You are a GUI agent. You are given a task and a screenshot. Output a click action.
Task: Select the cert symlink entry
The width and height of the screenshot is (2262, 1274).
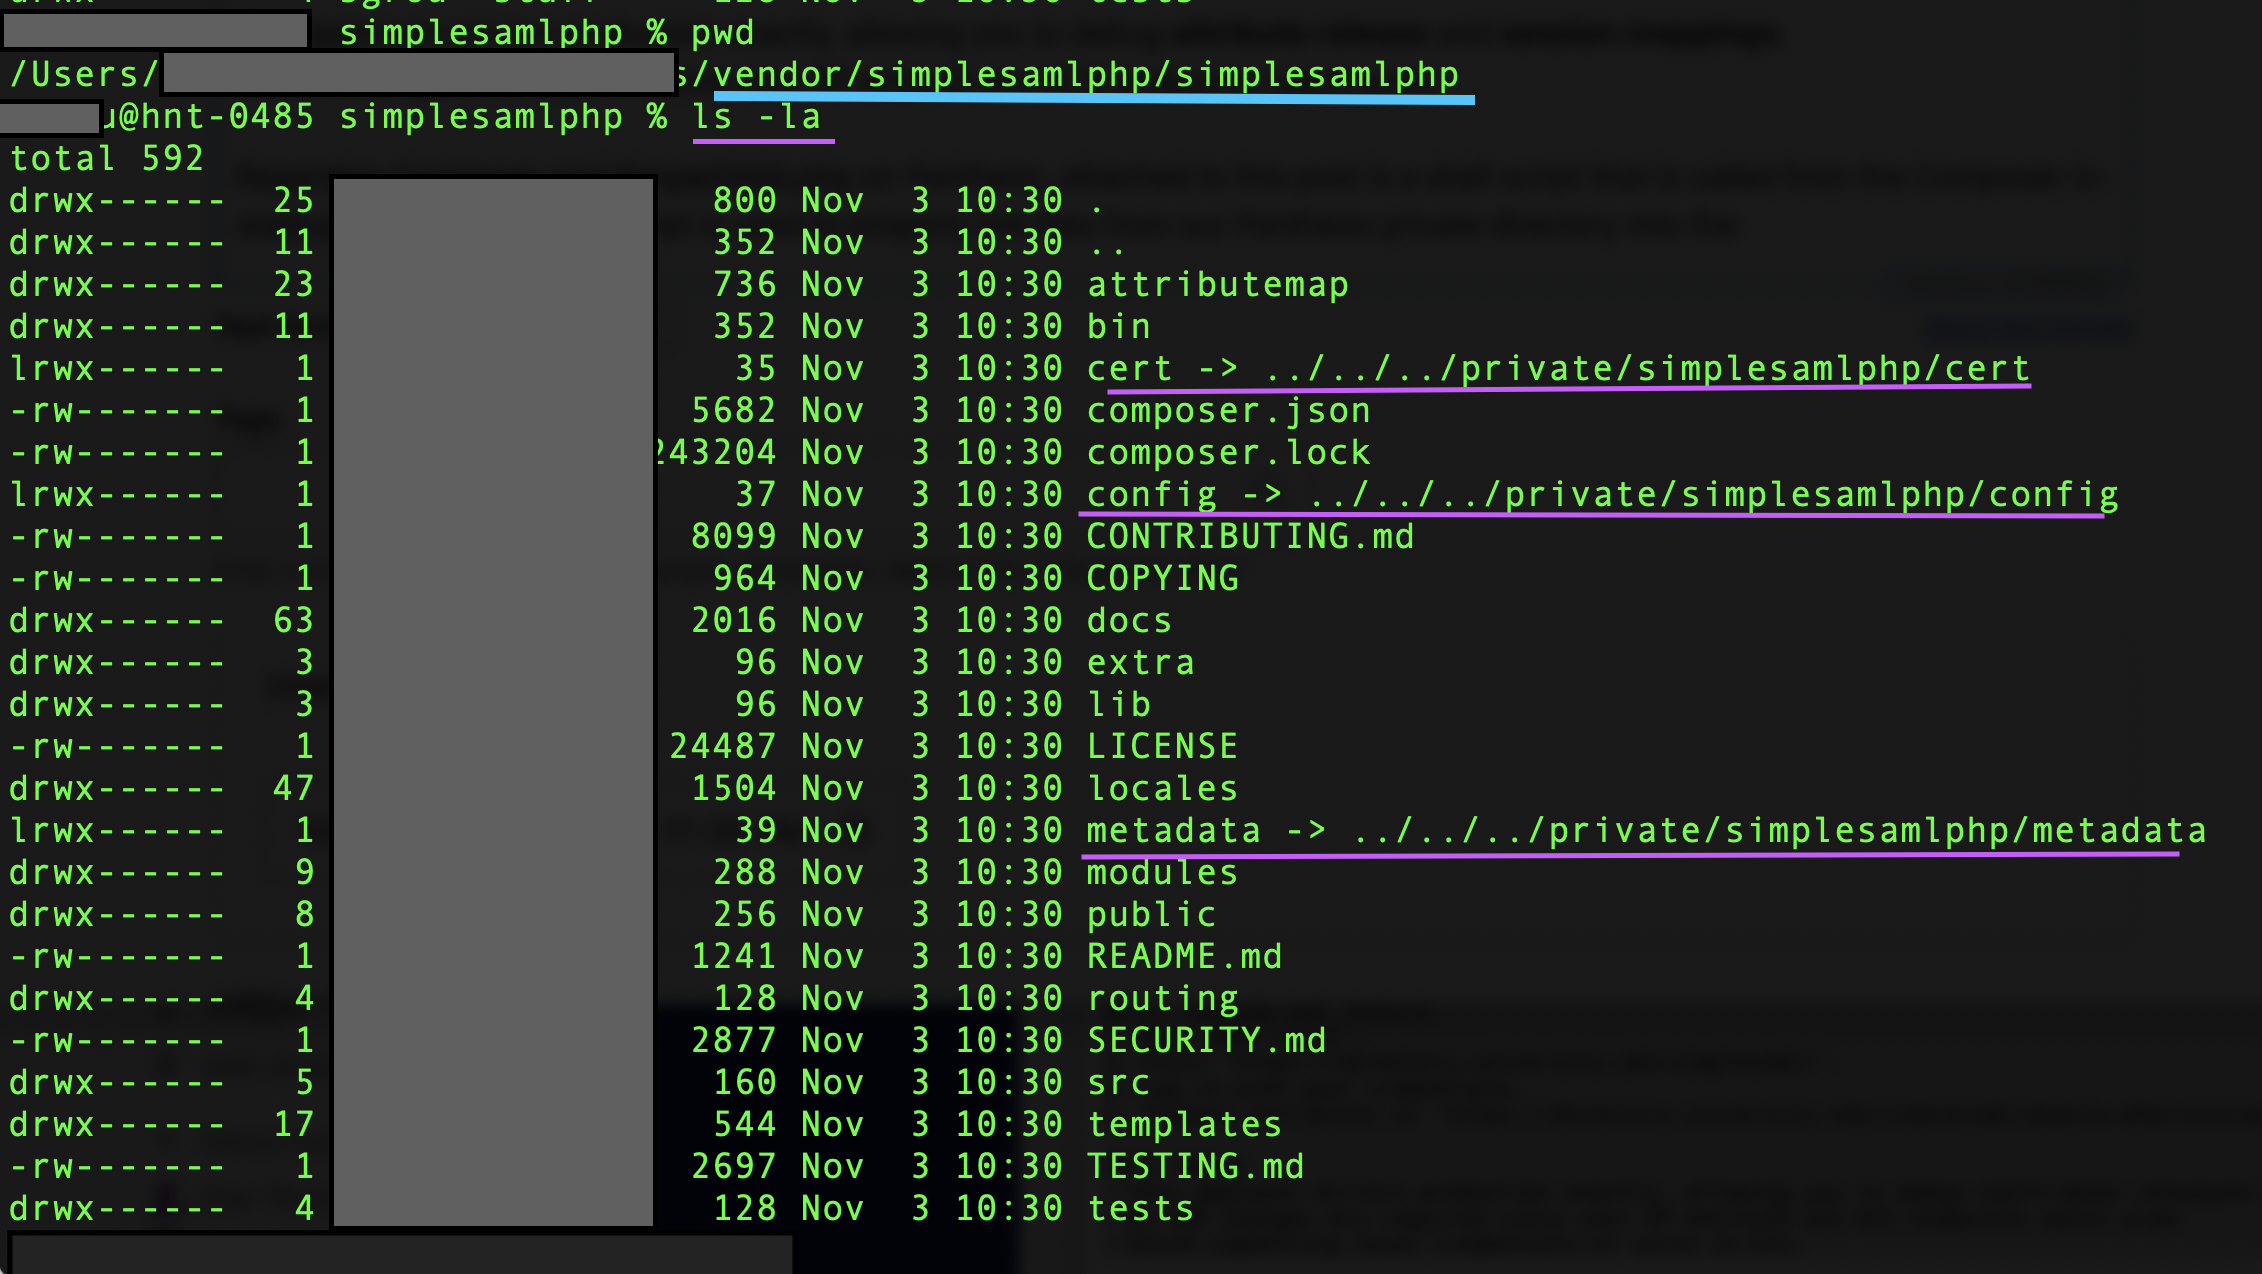[x=1133, y=368]
